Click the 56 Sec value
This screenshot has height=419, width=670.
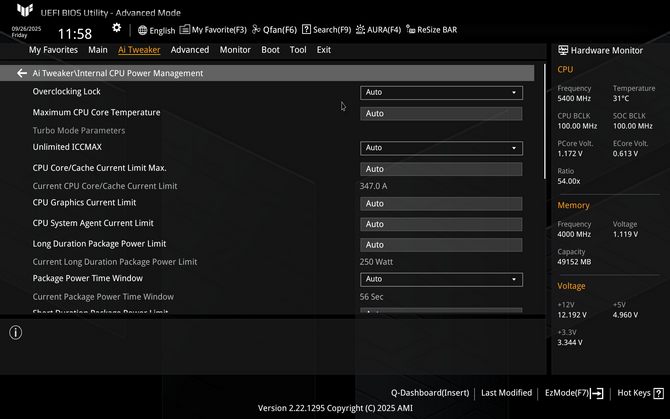coord(371,297)
